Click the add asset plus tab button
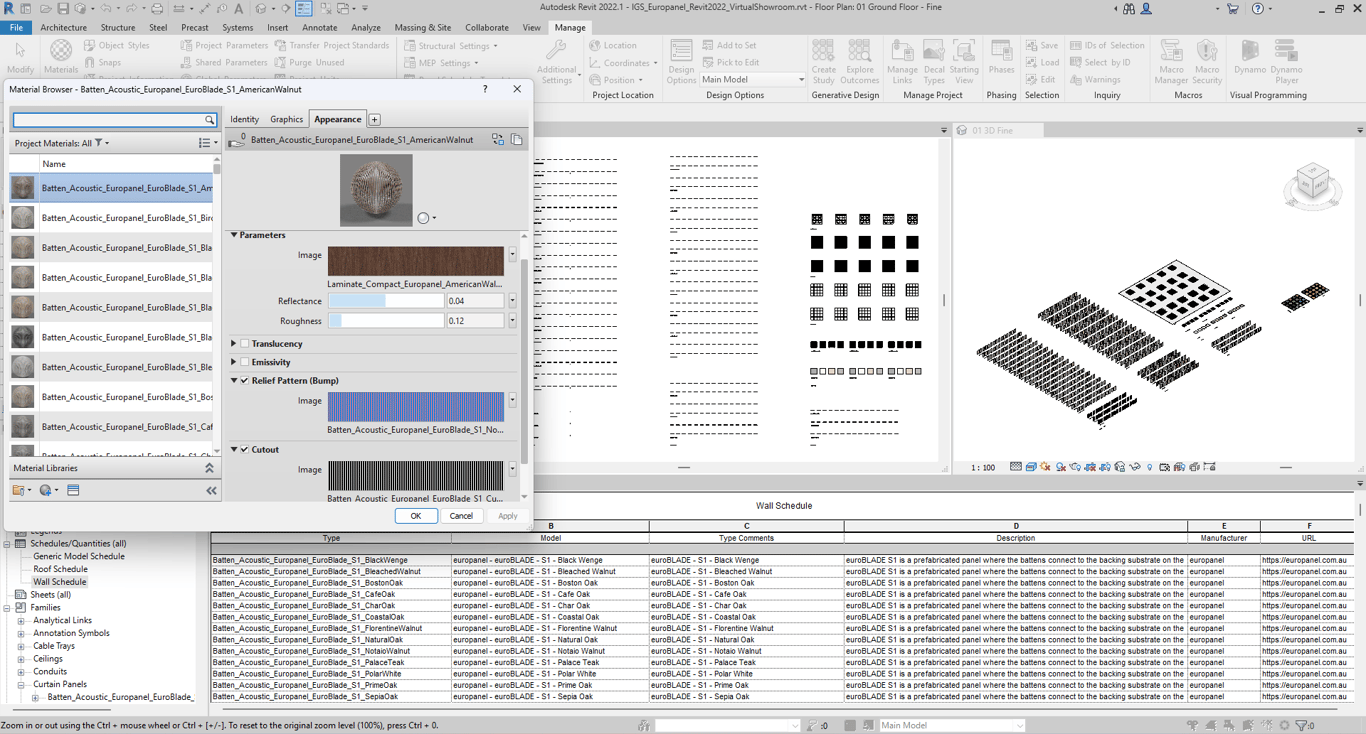1366x734 pixels. click(374, 120)
